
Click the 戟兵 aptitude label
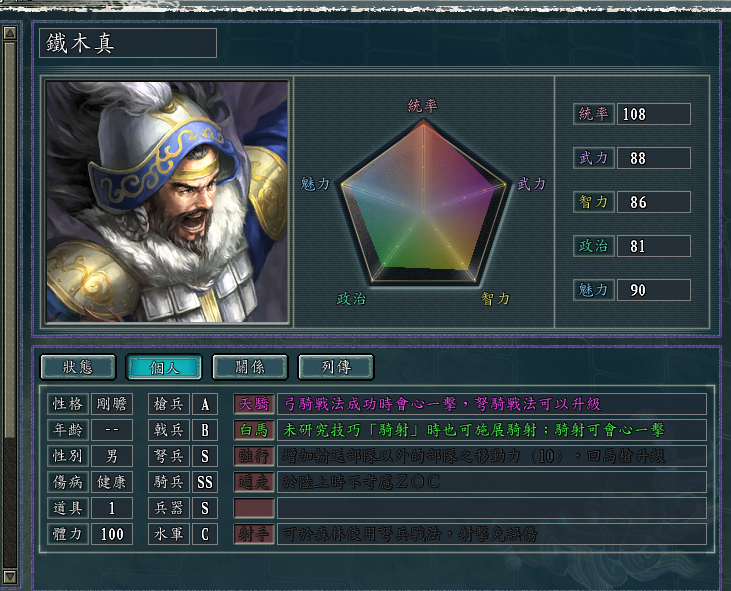pyautogui.click(x=169, y=430)
